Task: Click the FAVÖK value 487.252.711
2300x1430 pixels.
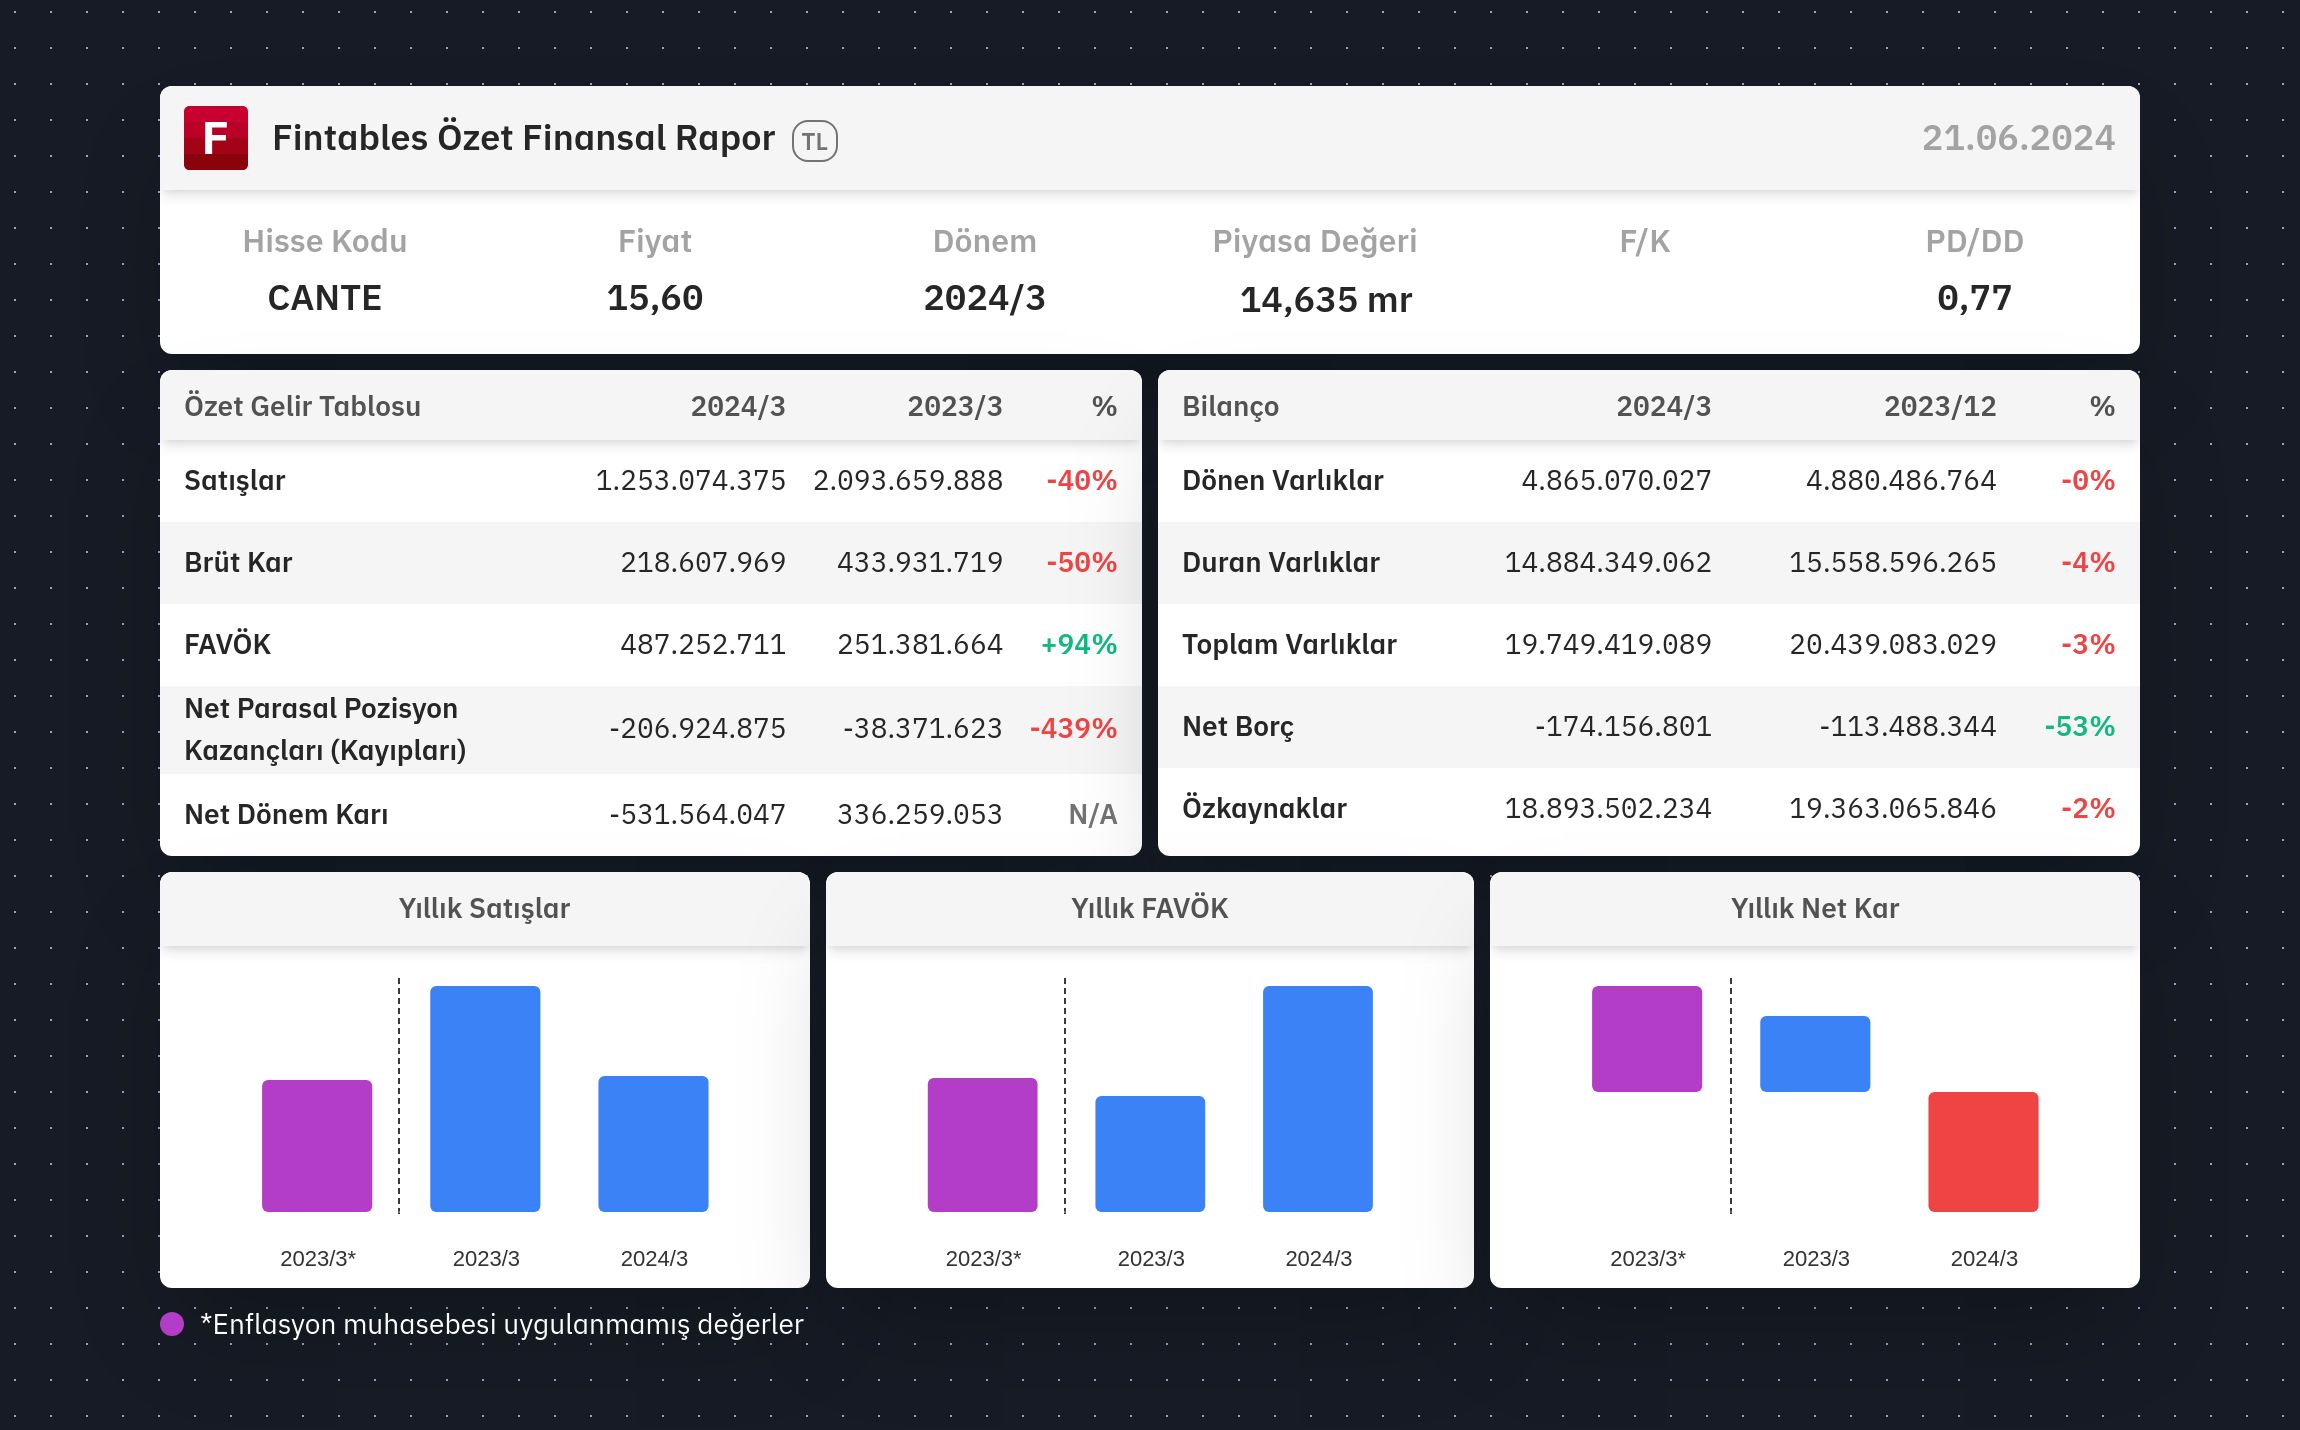Action: coord(703,644)
